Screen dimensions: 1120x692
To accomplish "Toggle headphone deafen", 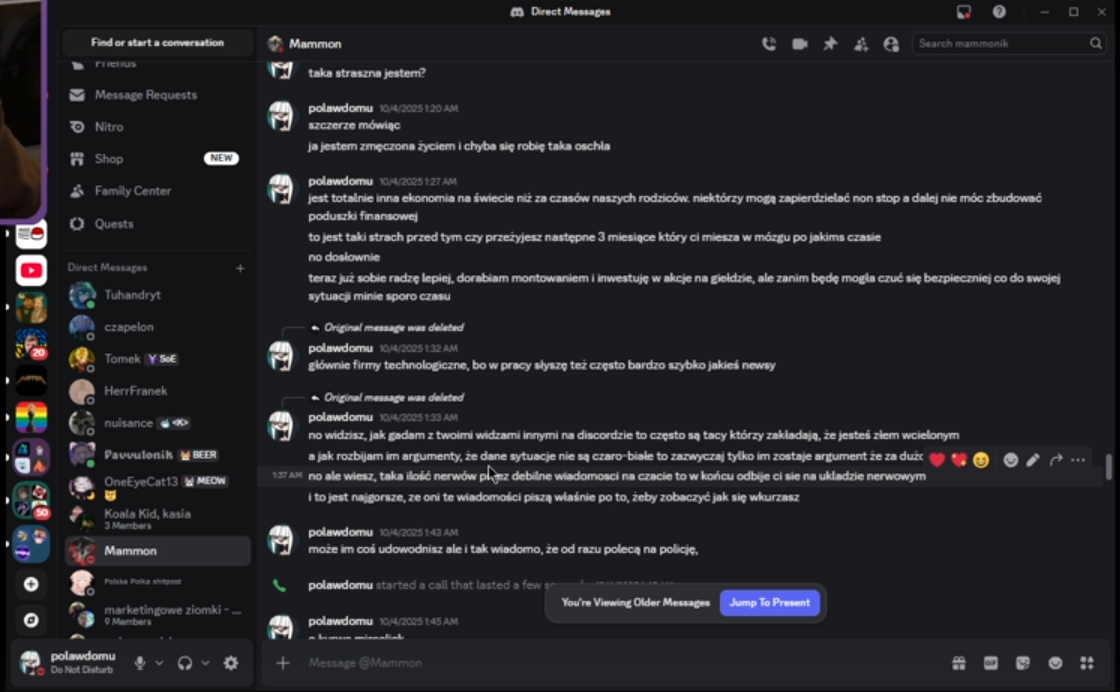I will point(185,663).
